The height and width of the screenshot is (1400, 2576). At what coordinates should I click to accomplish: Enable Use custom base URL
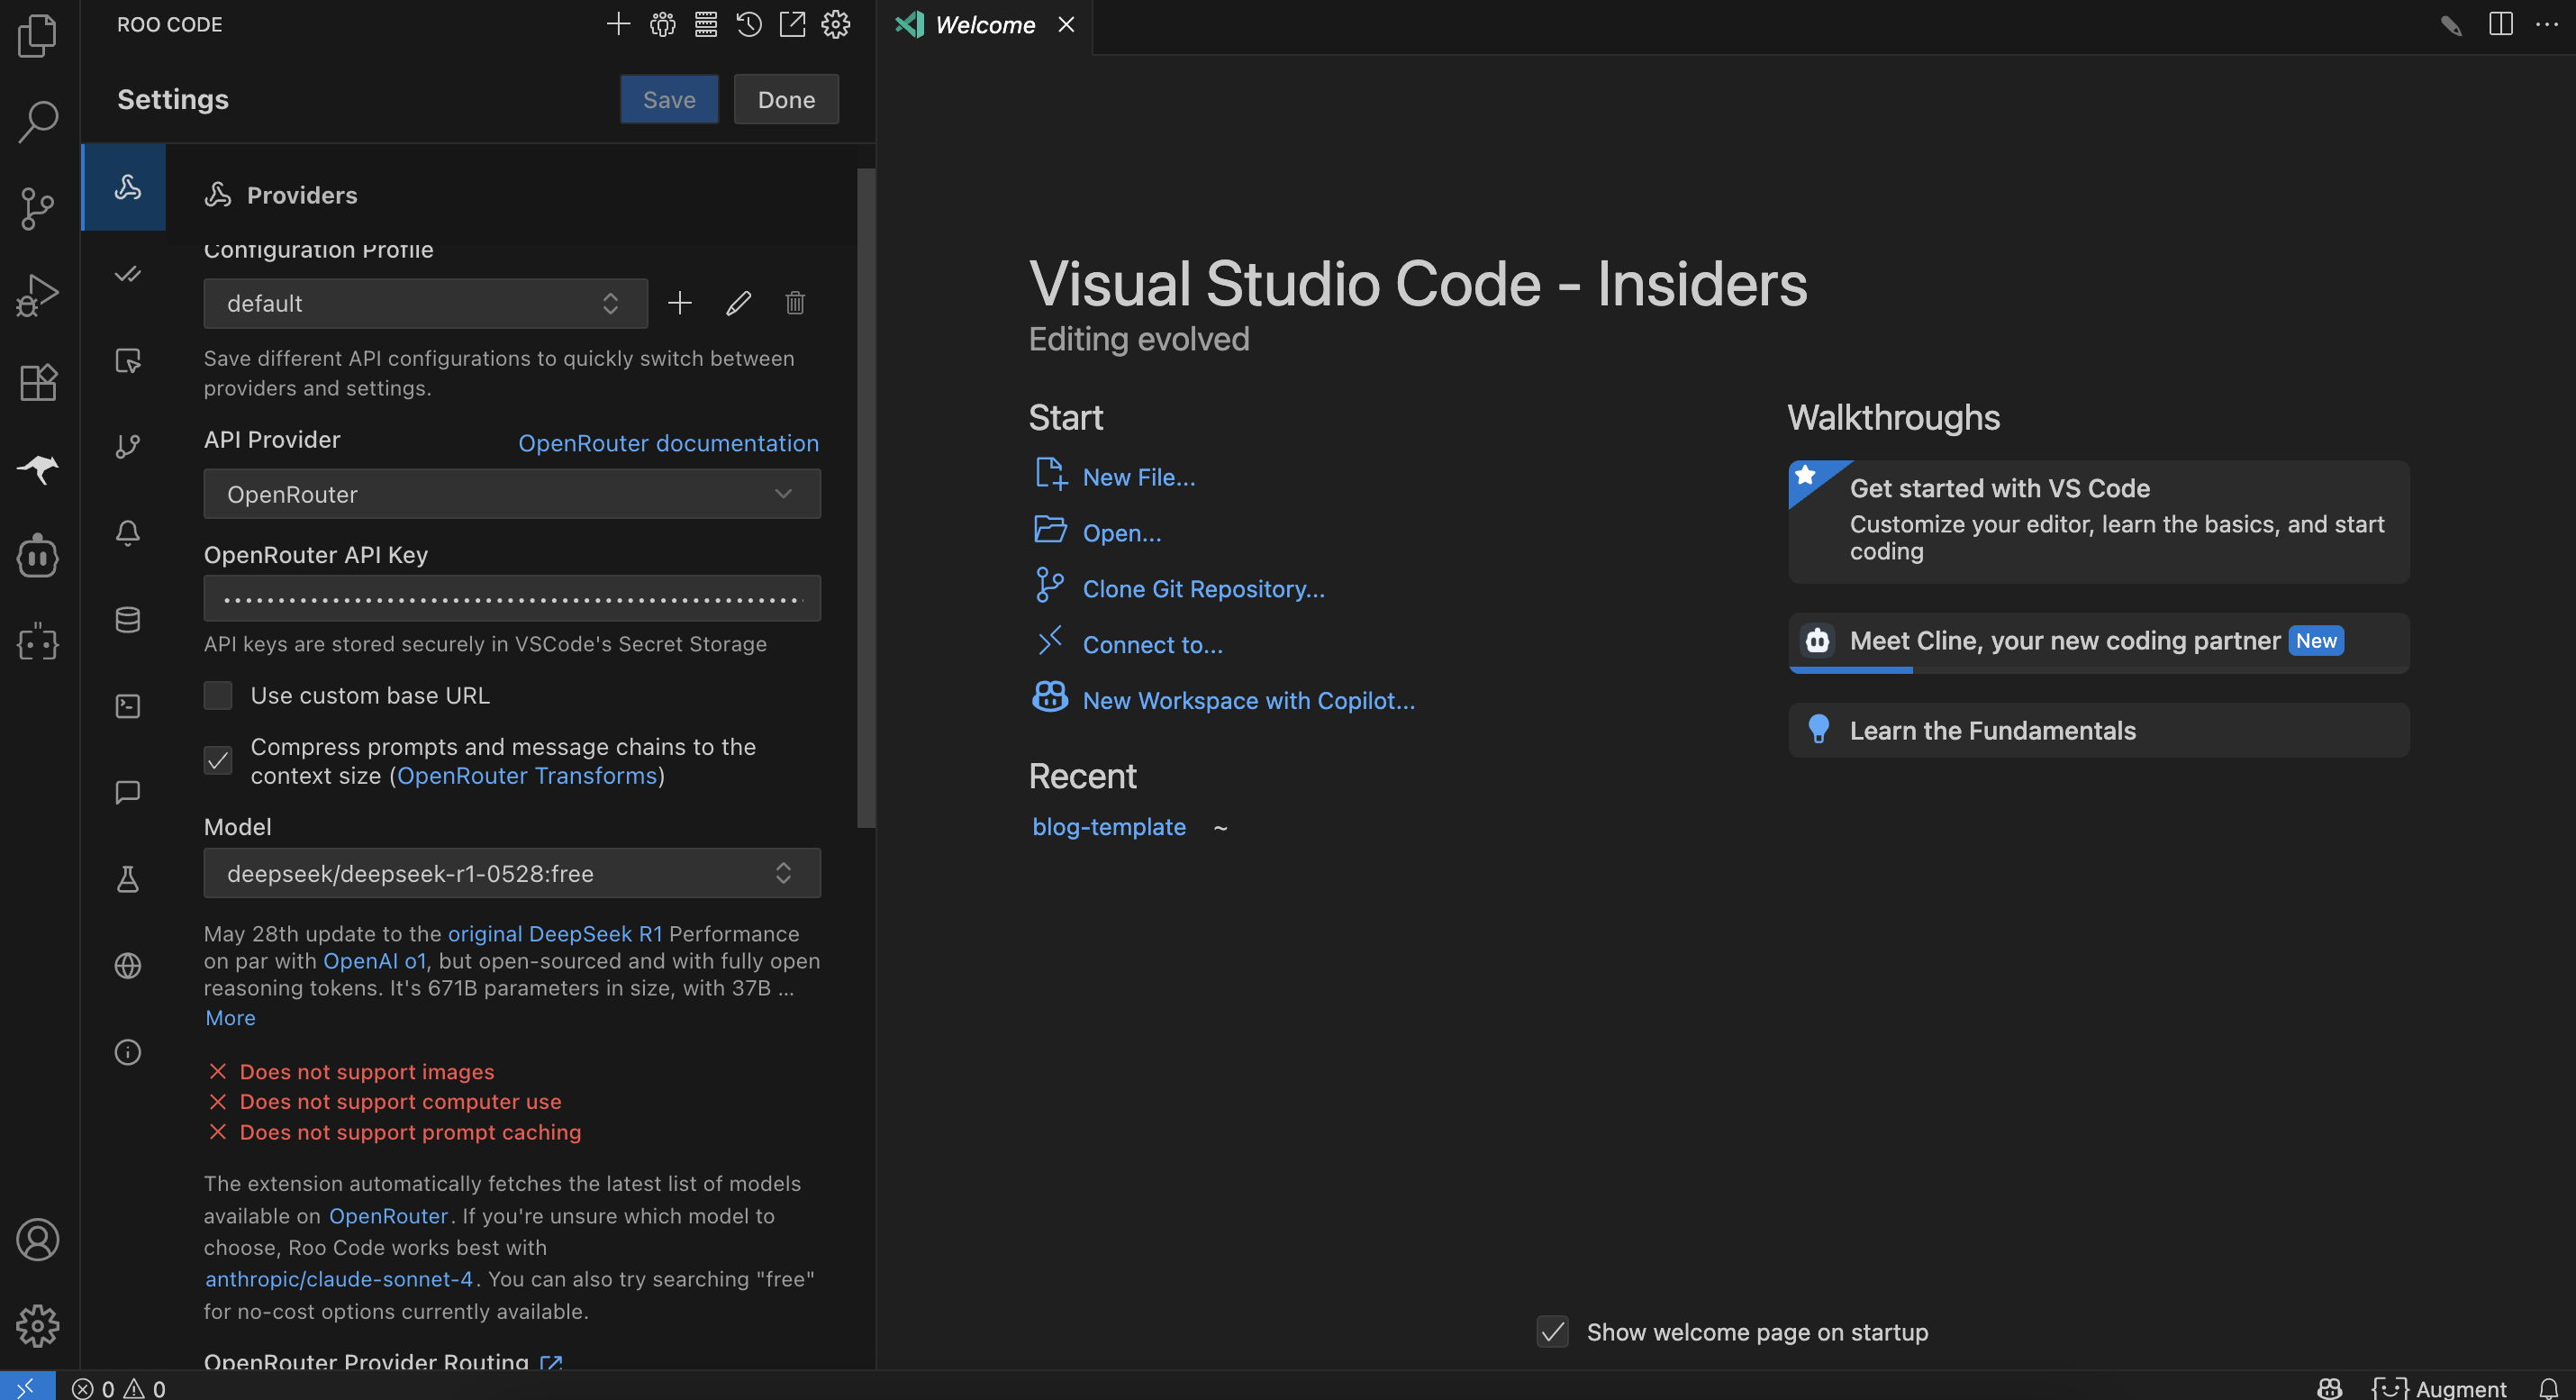218,695
